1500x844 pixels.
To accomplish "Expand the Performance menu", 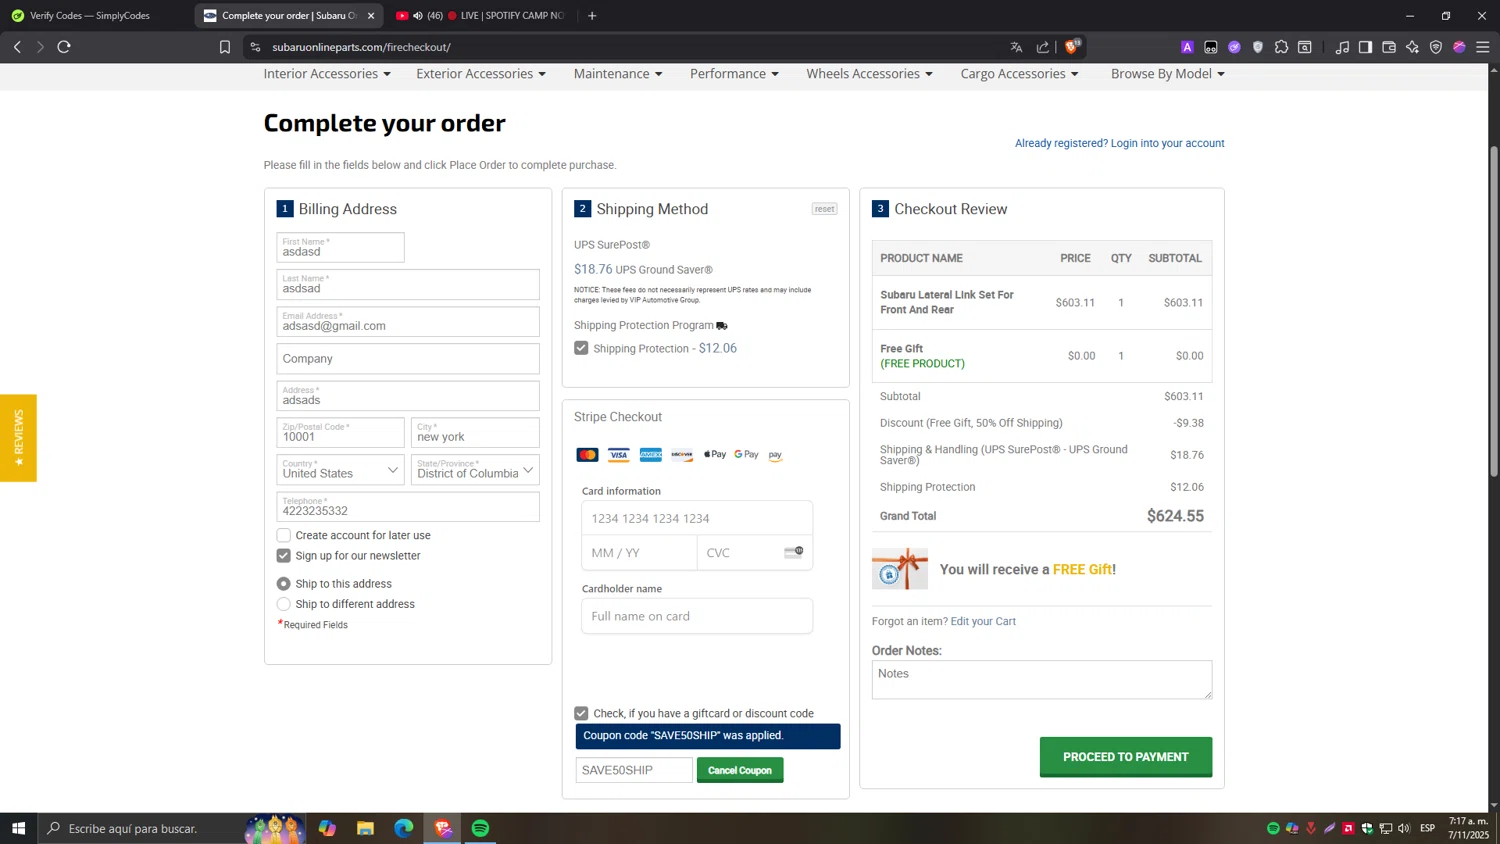I will point(734,74).
